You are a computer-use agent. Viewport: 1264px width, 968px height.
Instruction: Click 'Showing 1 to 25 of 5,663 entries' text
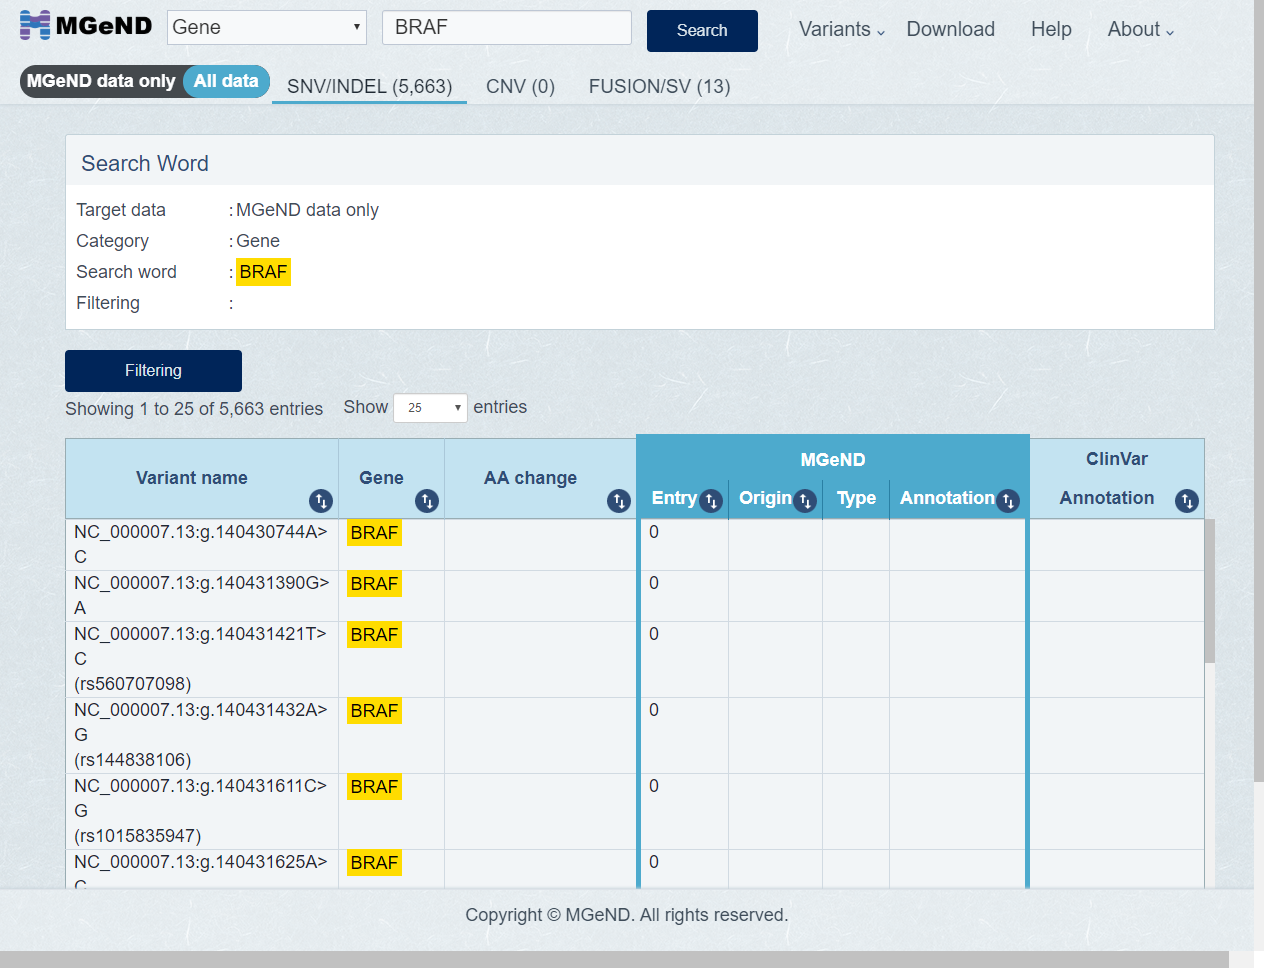pyautogui.click(x=194, y=409)
